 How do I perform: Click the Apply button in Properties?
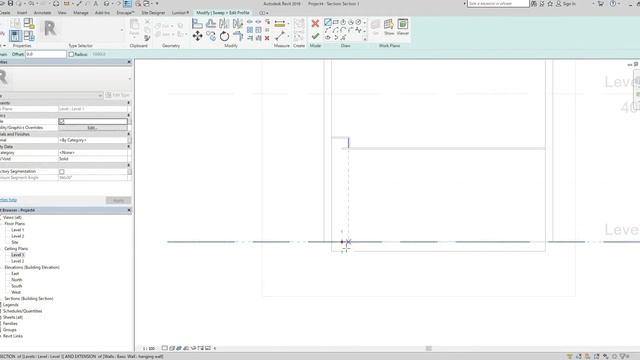coord(118,200)
